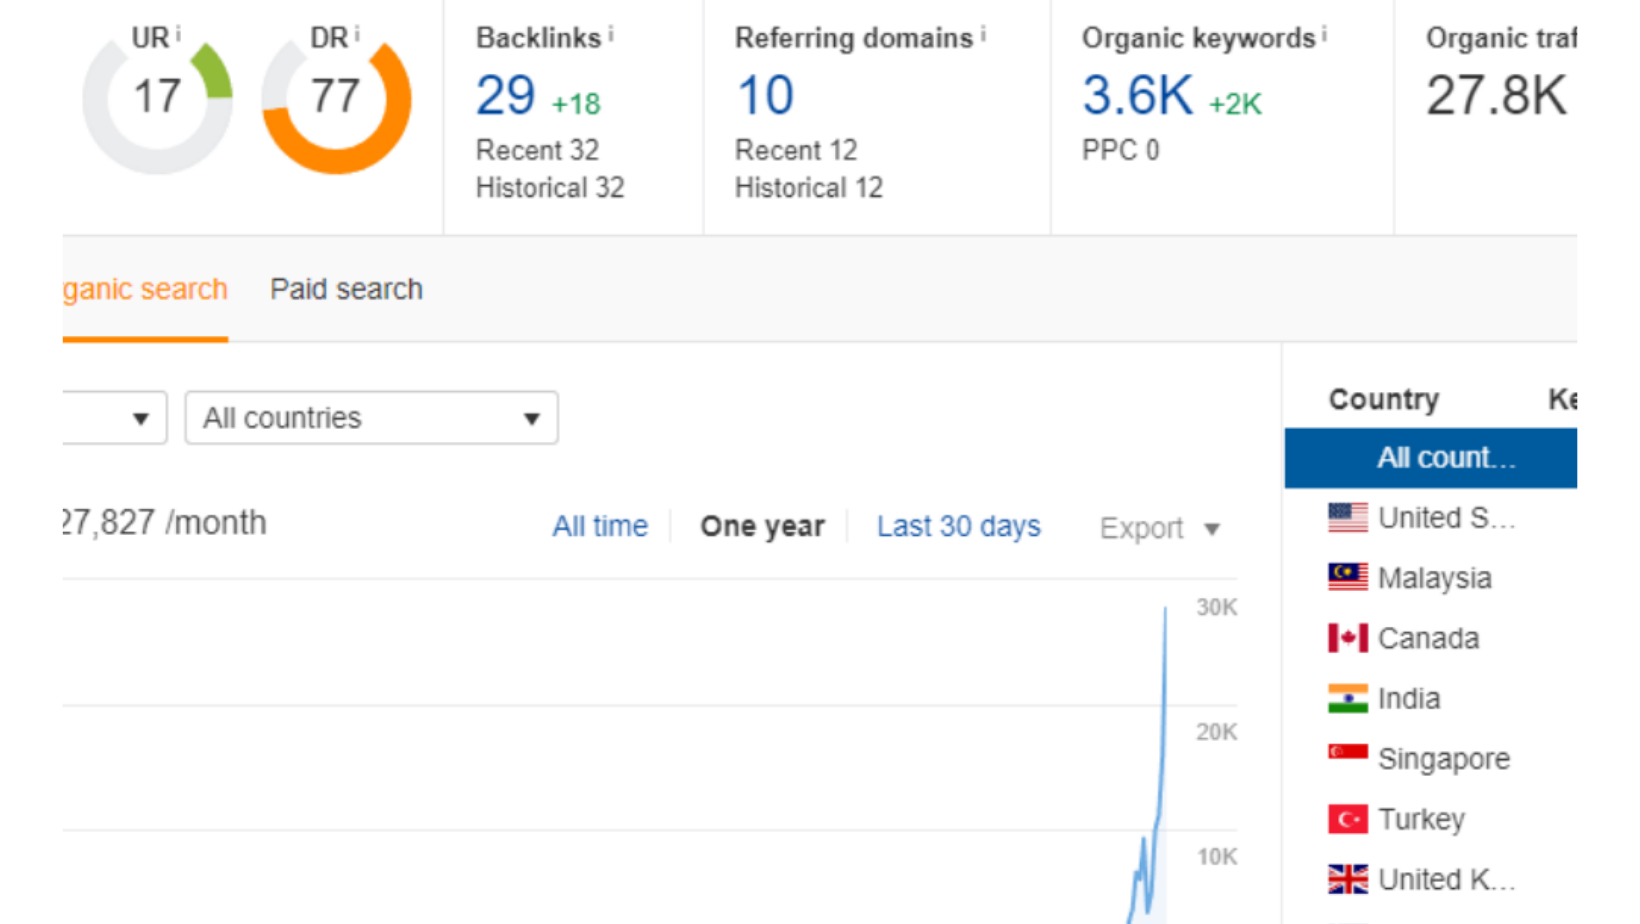
Task: Click the DR info icon
Action: pyautogui.click(x=356, y=33)
